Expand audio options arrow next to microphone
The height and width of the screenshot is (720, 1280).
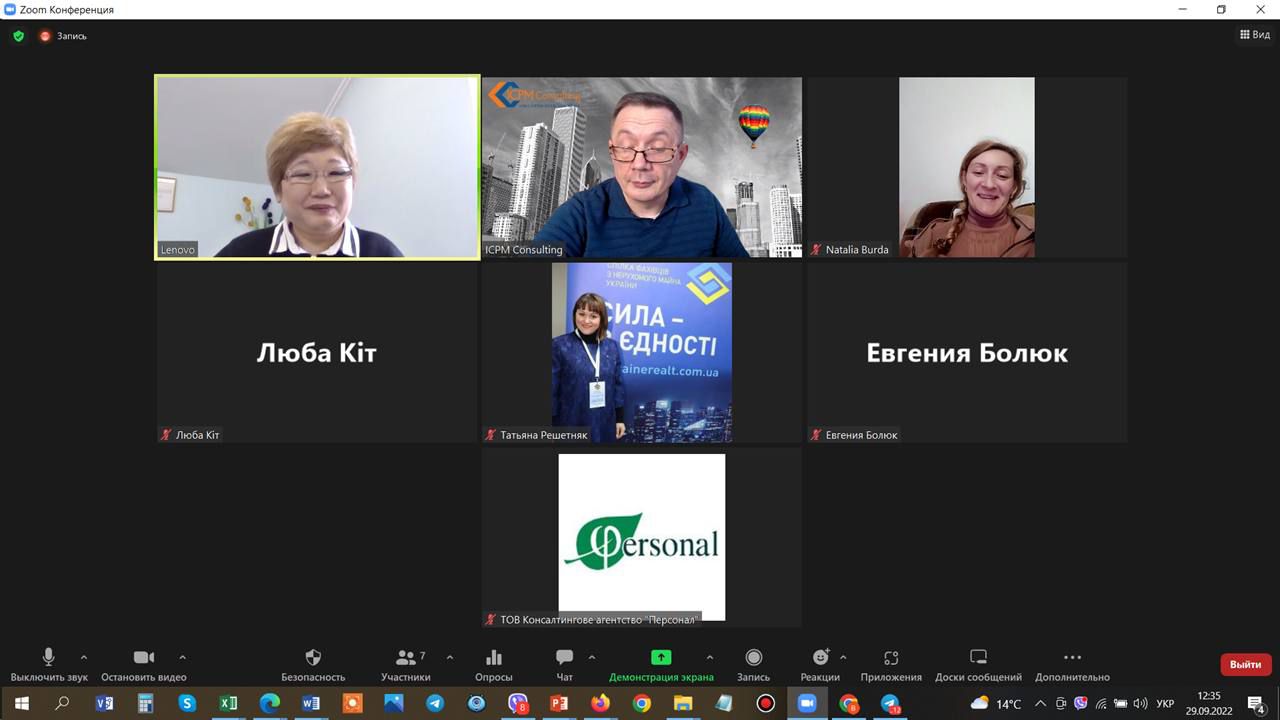[x=84, y=657]
